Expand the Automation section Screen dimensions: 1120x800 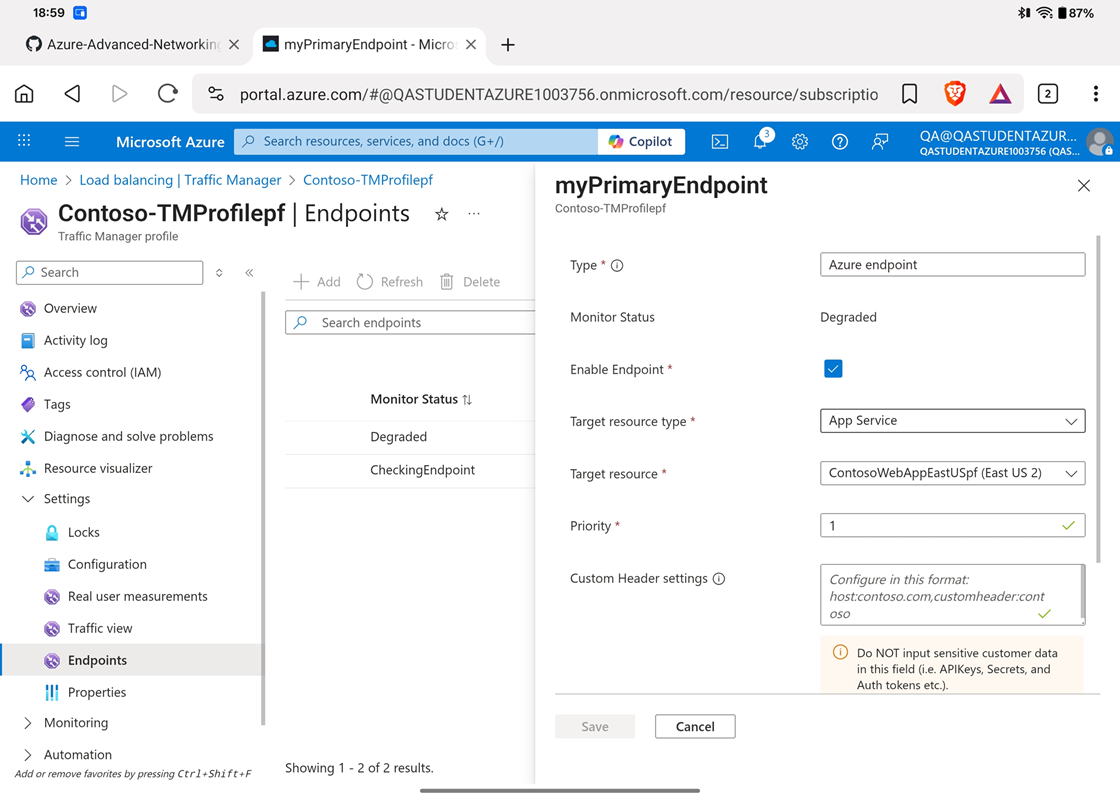click(28, 755)
